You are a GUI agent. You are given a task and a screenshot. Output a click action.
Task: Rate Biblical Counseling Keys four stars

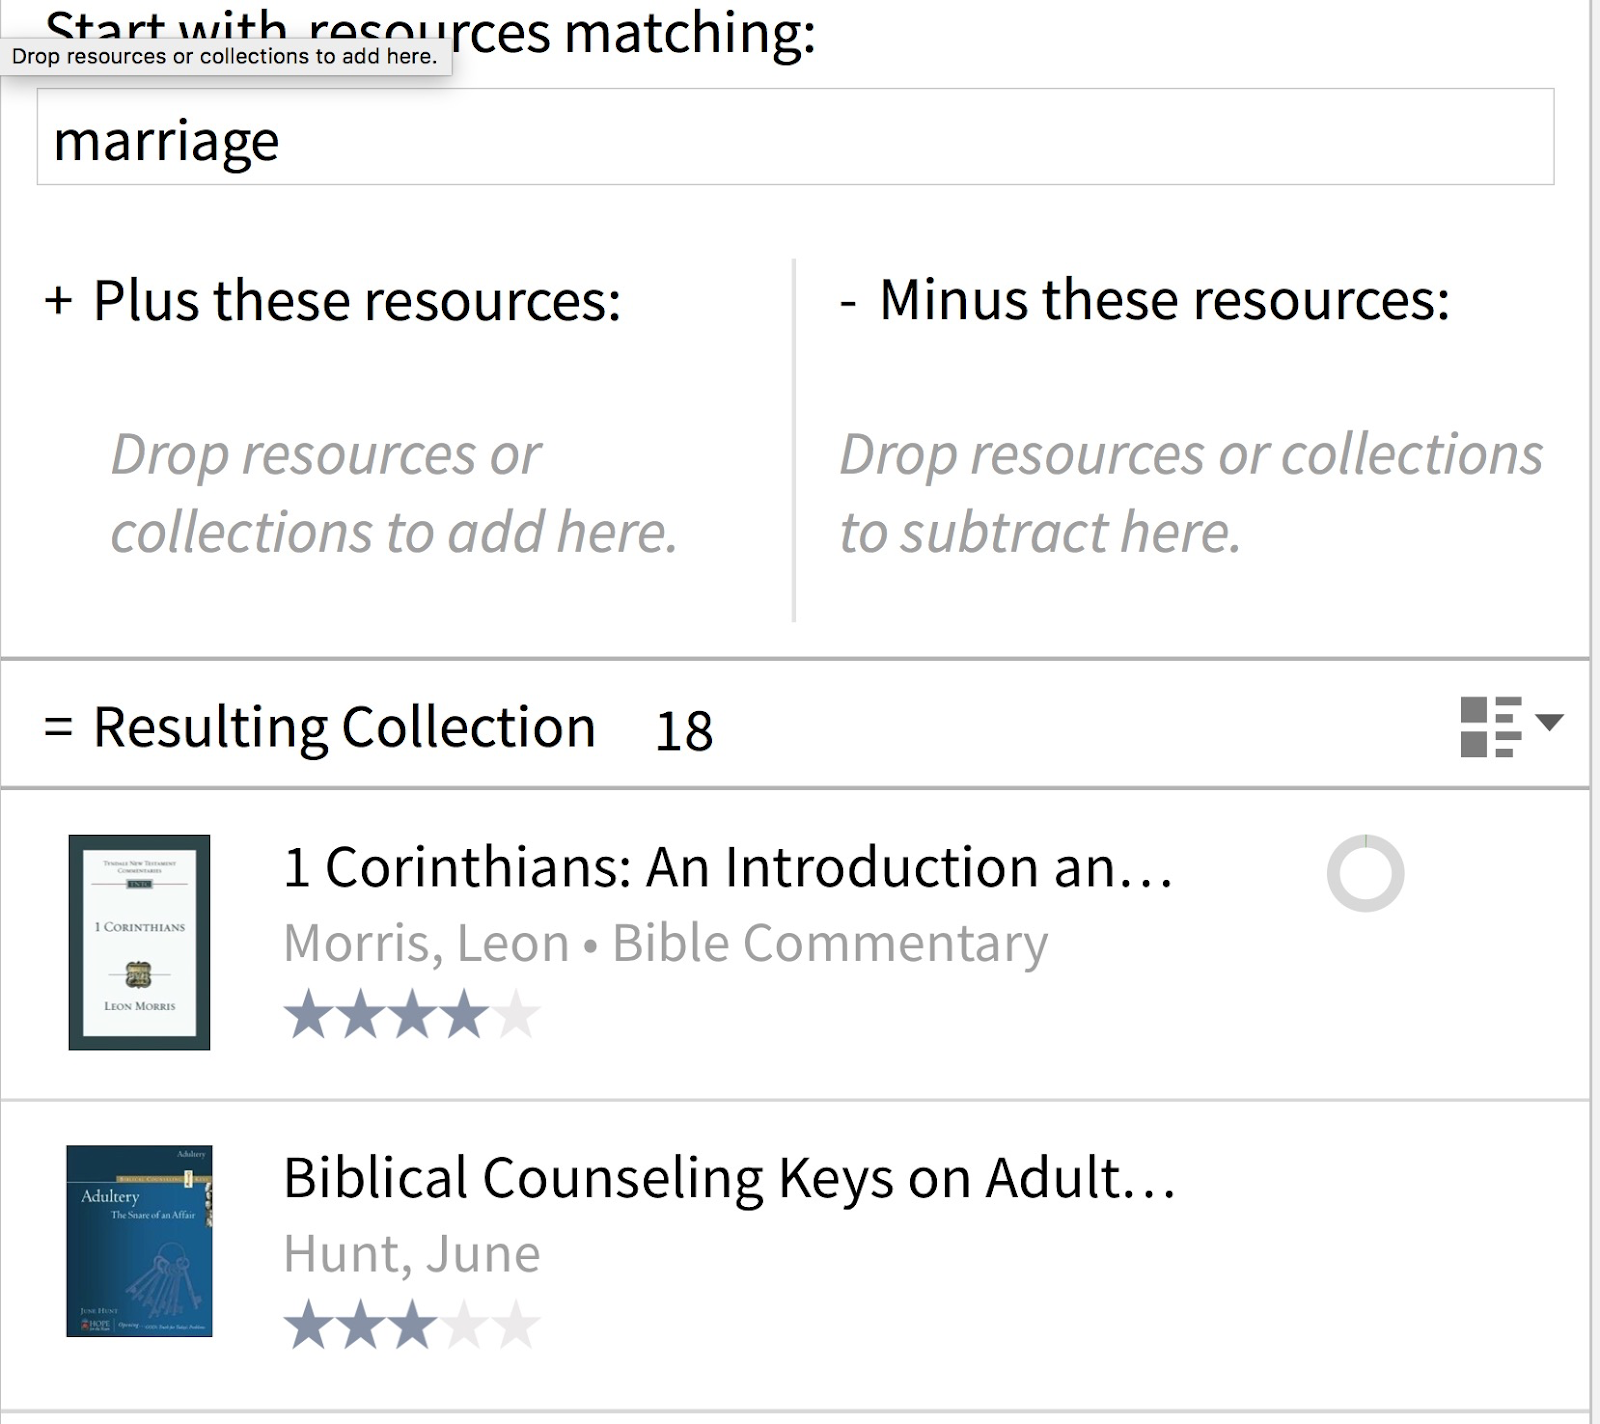(x=464, y=1325)
